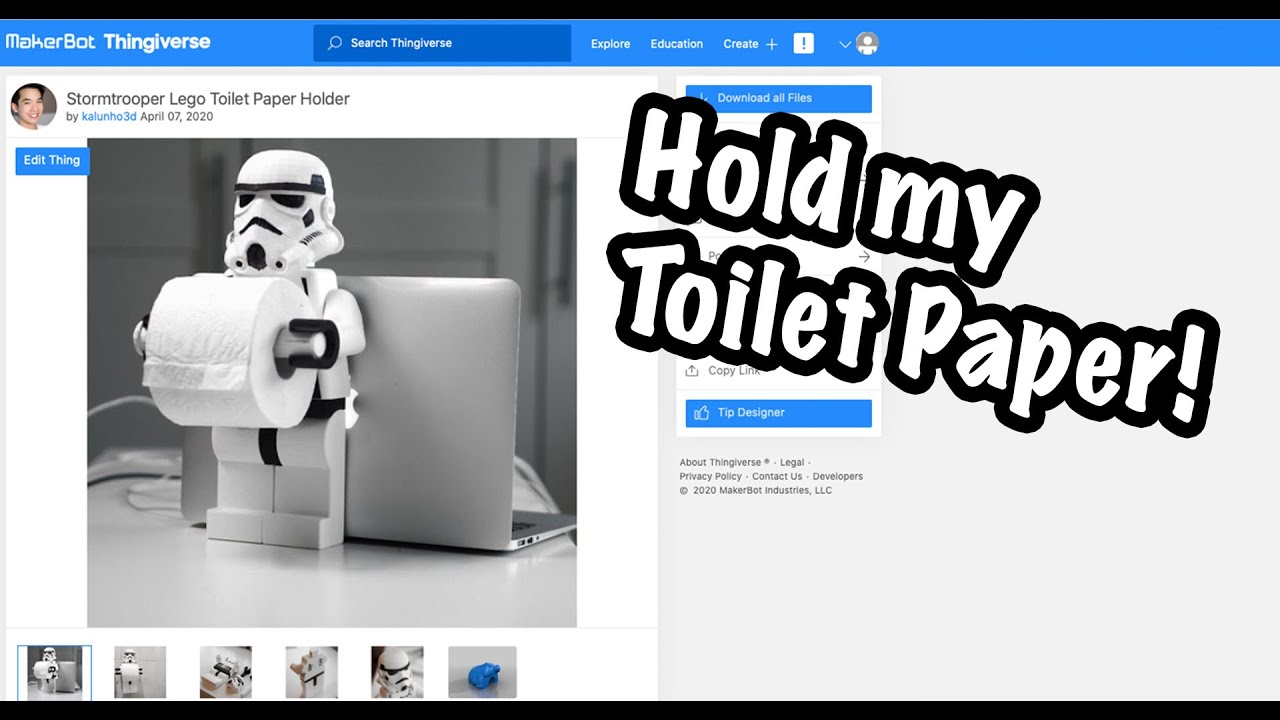Expand the account dropdown chevron
The image size is (1280, 720).
point(845,44)
